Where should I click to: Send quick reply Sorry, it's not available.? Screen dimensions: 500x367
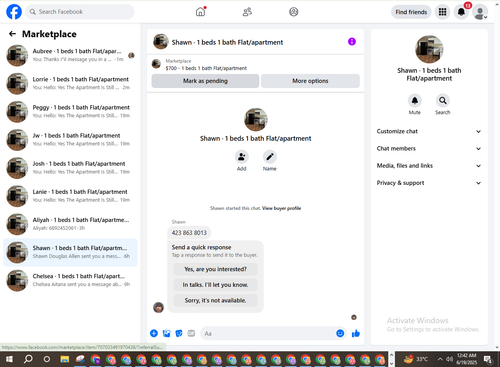215,300
